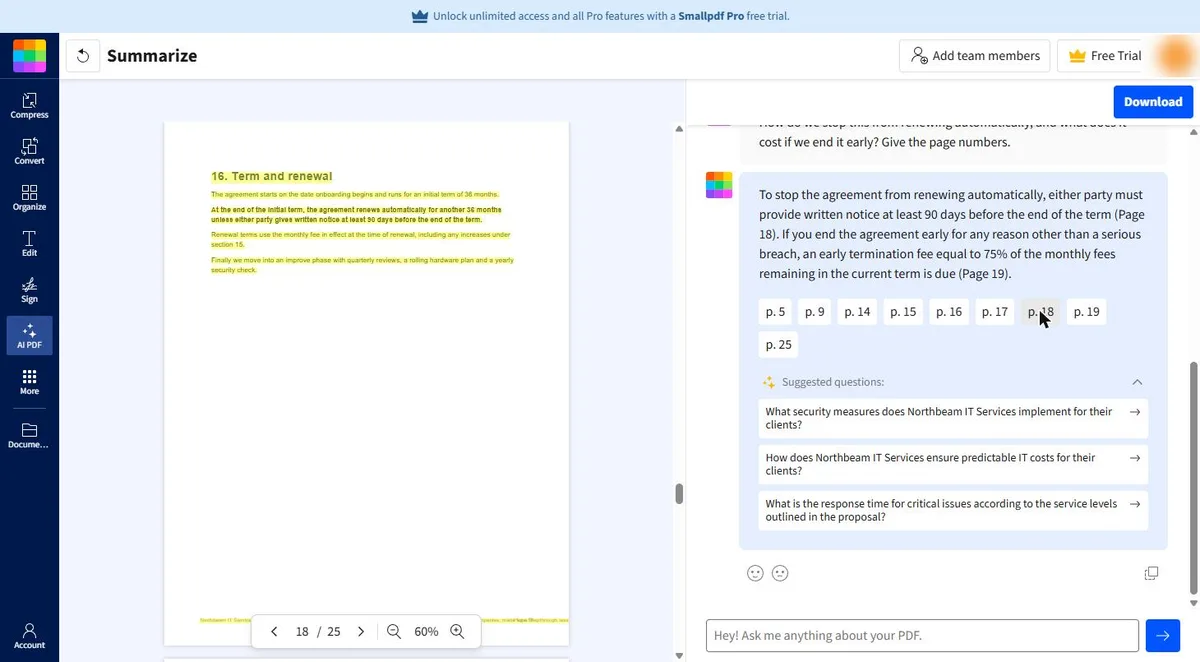Click the Smallpdf colorful logo
Image resolution: width=1200 pixels, height=662 pixels.
click(29, 56)
